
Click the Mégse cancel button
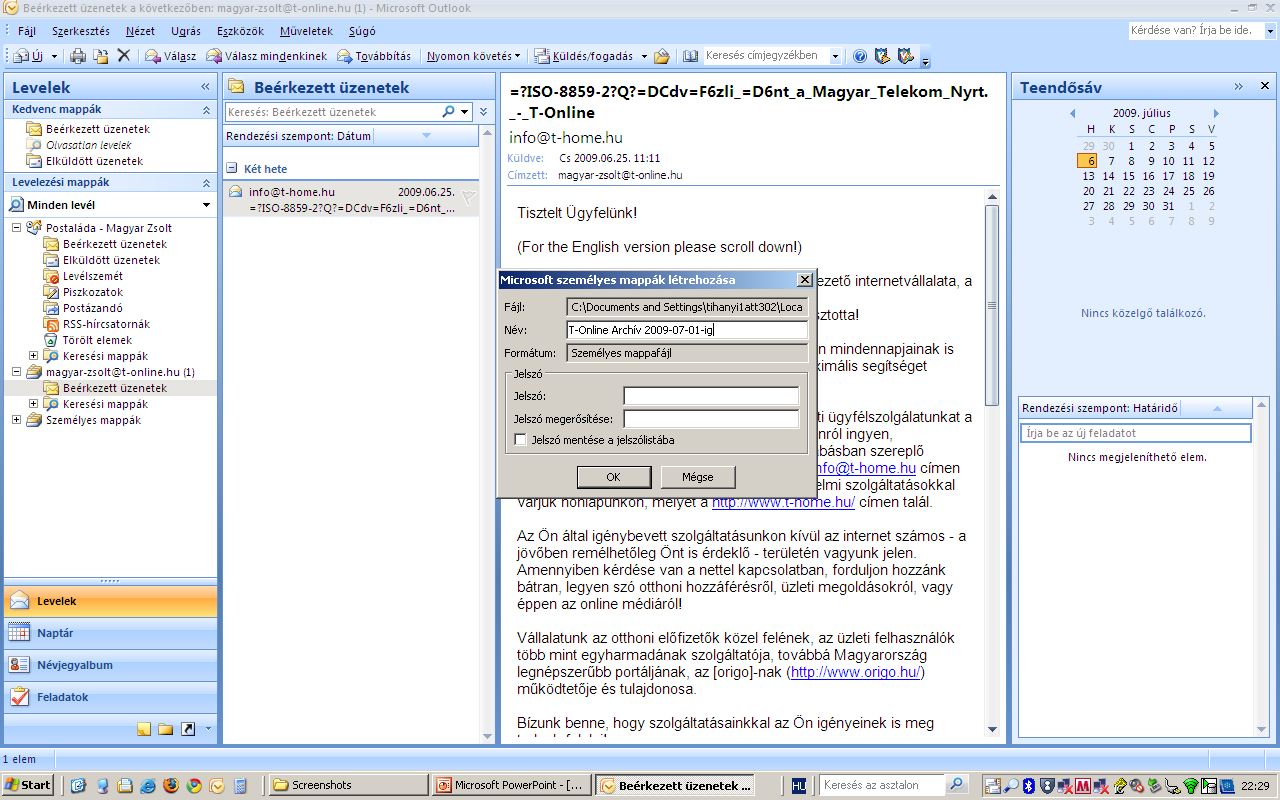pos(698,477)
